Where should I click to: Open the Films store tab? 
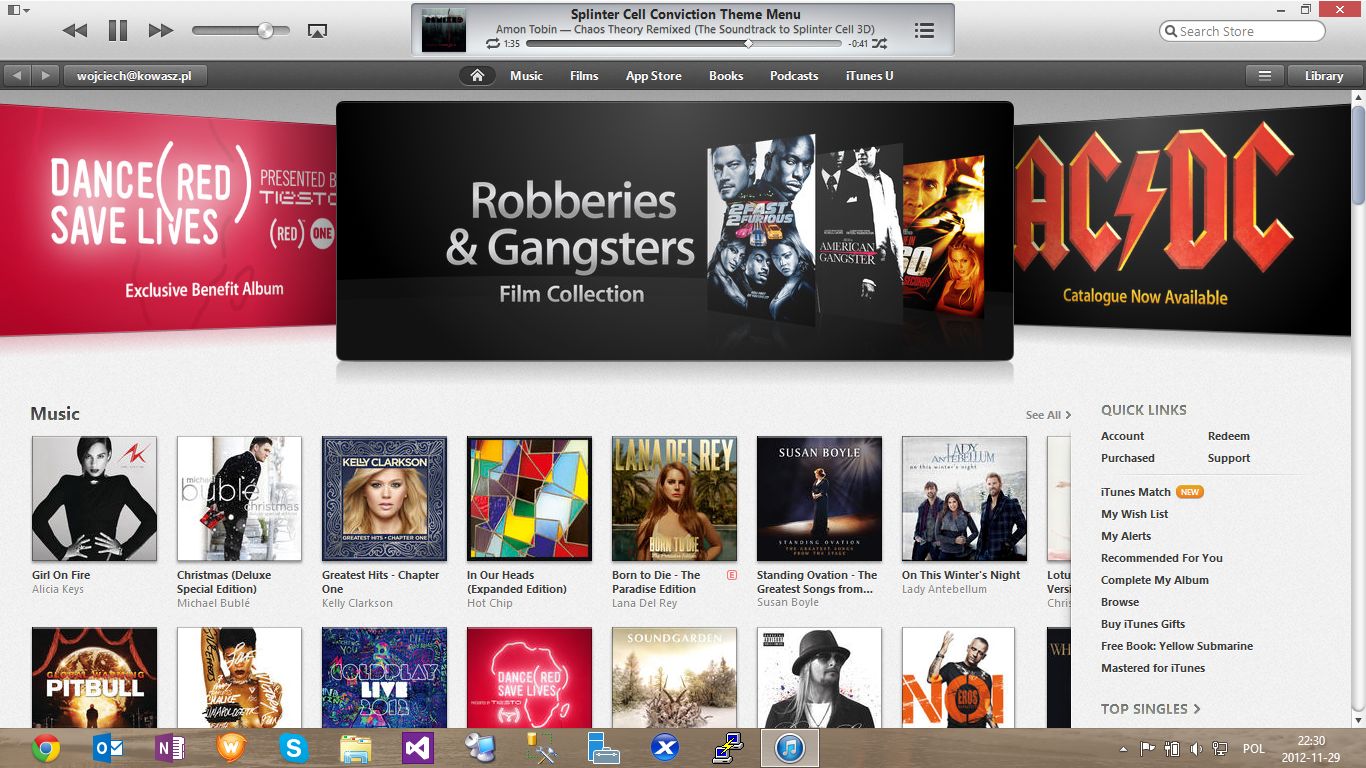584,76
